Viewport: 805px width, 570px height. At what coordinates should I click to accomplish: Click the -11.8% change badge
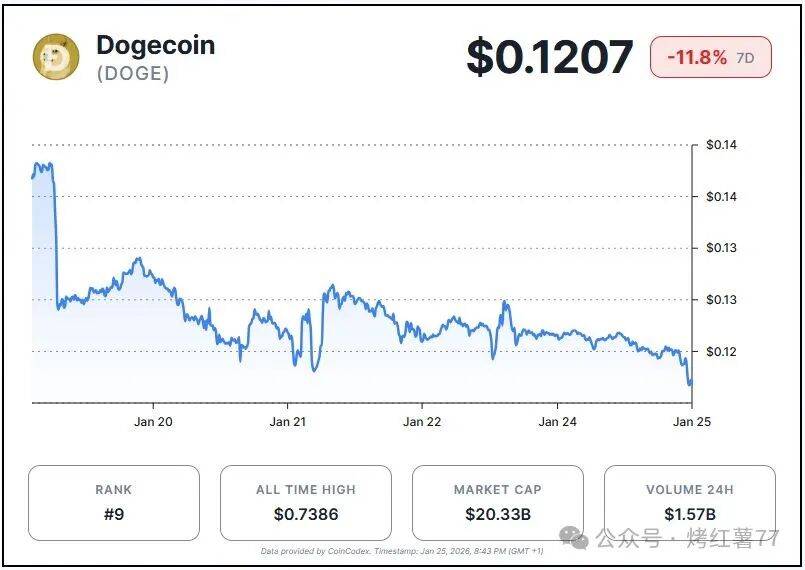pyautogui.click(x=696, y=58)
